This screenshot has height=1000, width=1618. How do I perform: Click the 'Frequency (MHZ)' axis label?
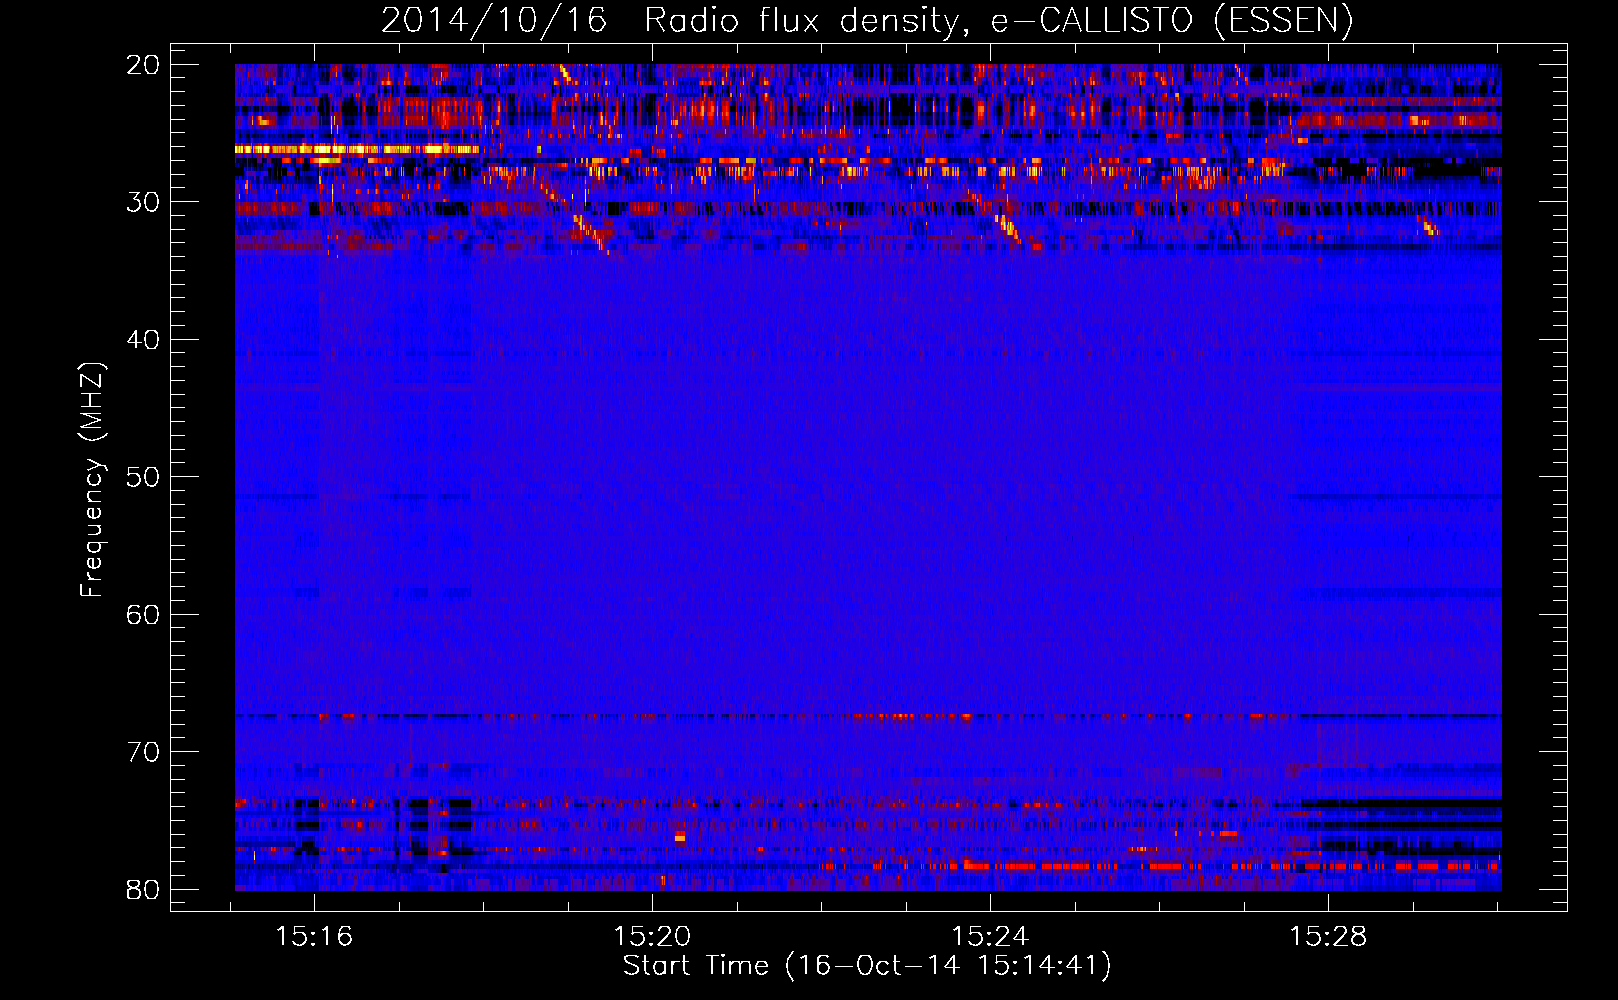click(92, 480)
